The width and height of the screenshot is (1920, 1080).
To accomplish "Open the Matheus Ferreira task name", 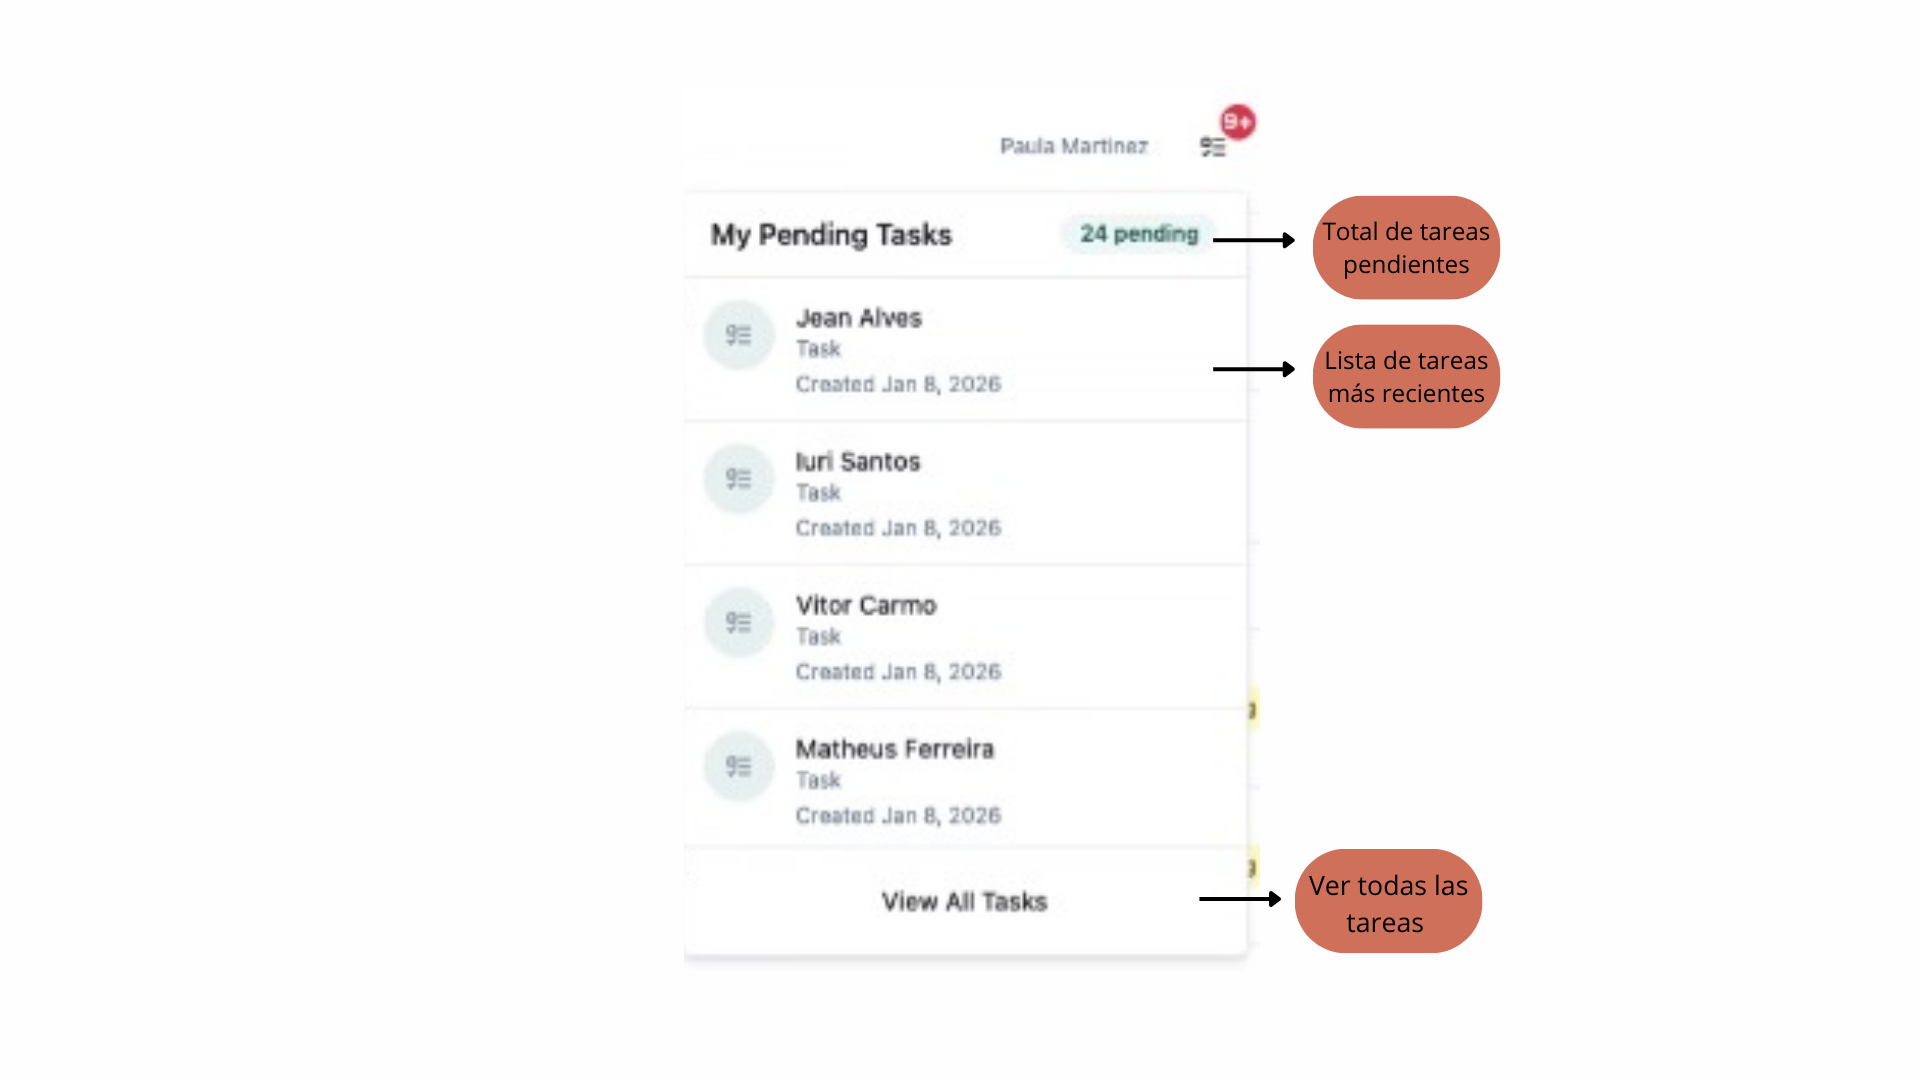I will (894, 749).
